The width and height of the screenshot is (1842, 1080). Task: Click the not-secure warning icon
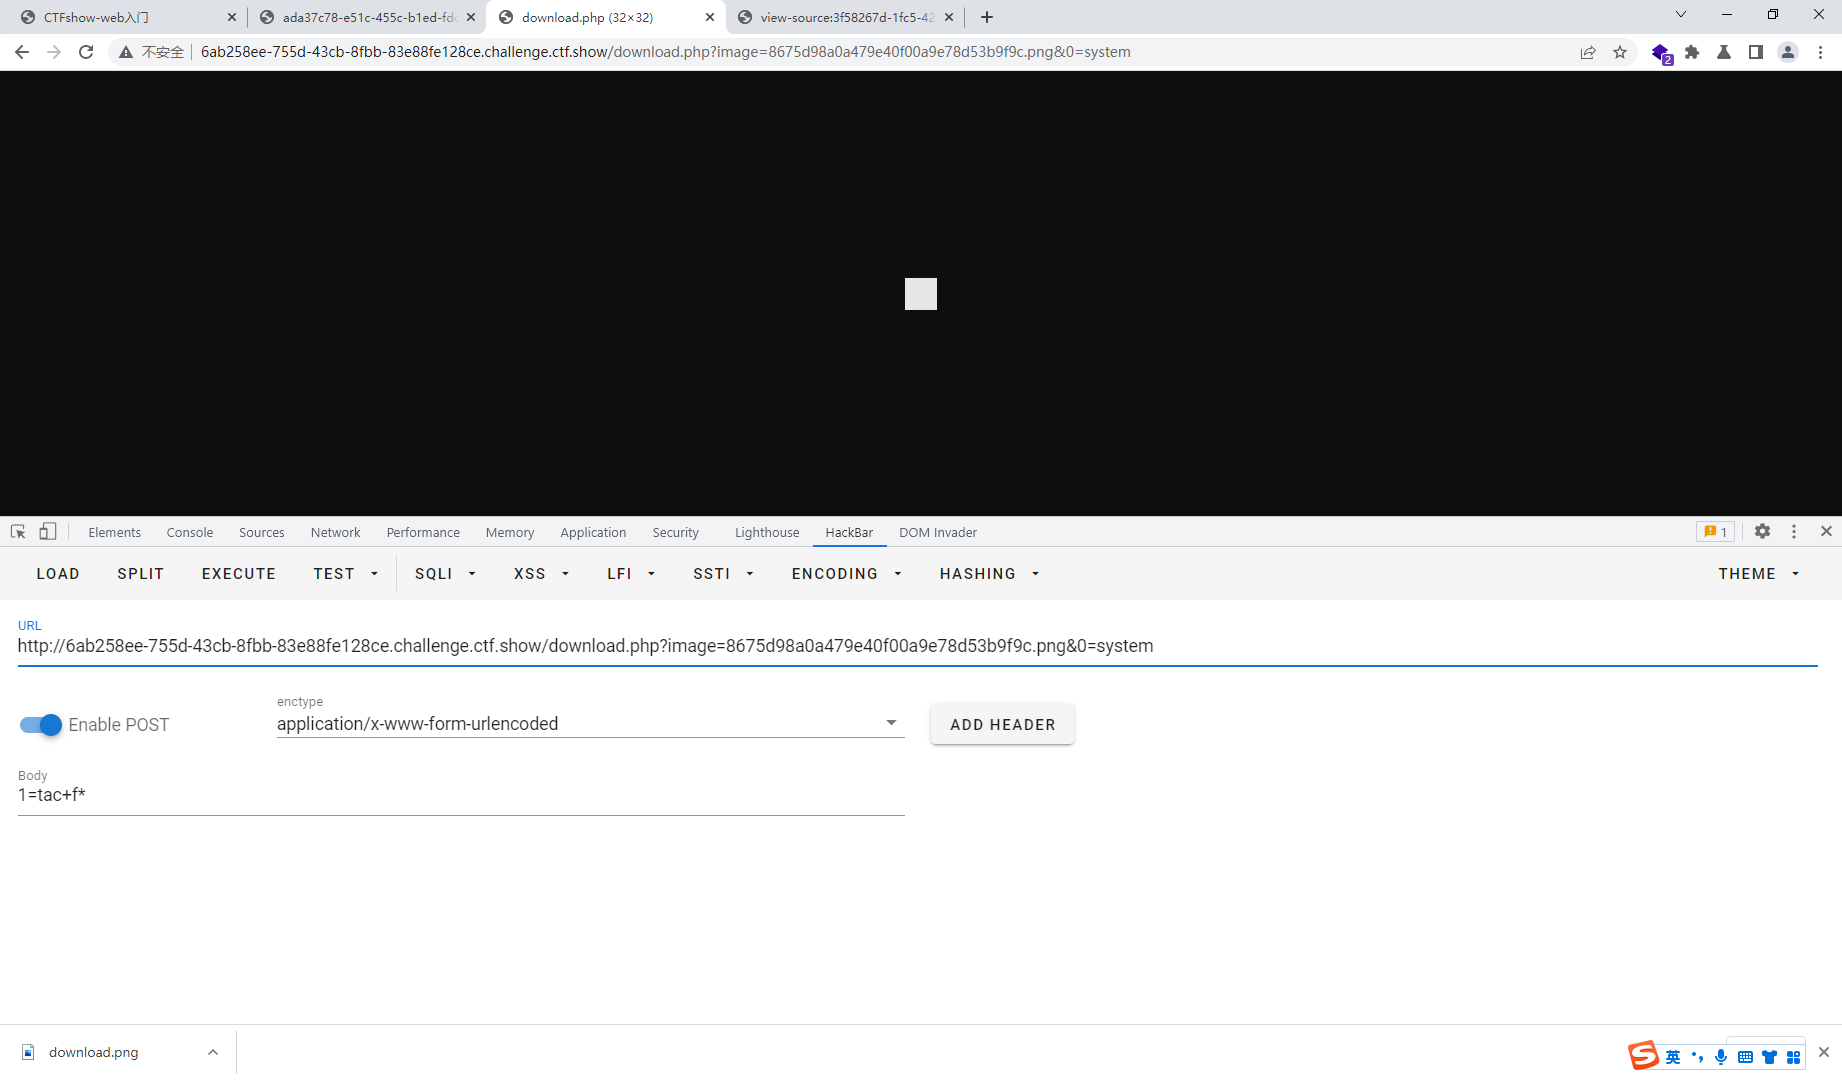click(126, 52)
